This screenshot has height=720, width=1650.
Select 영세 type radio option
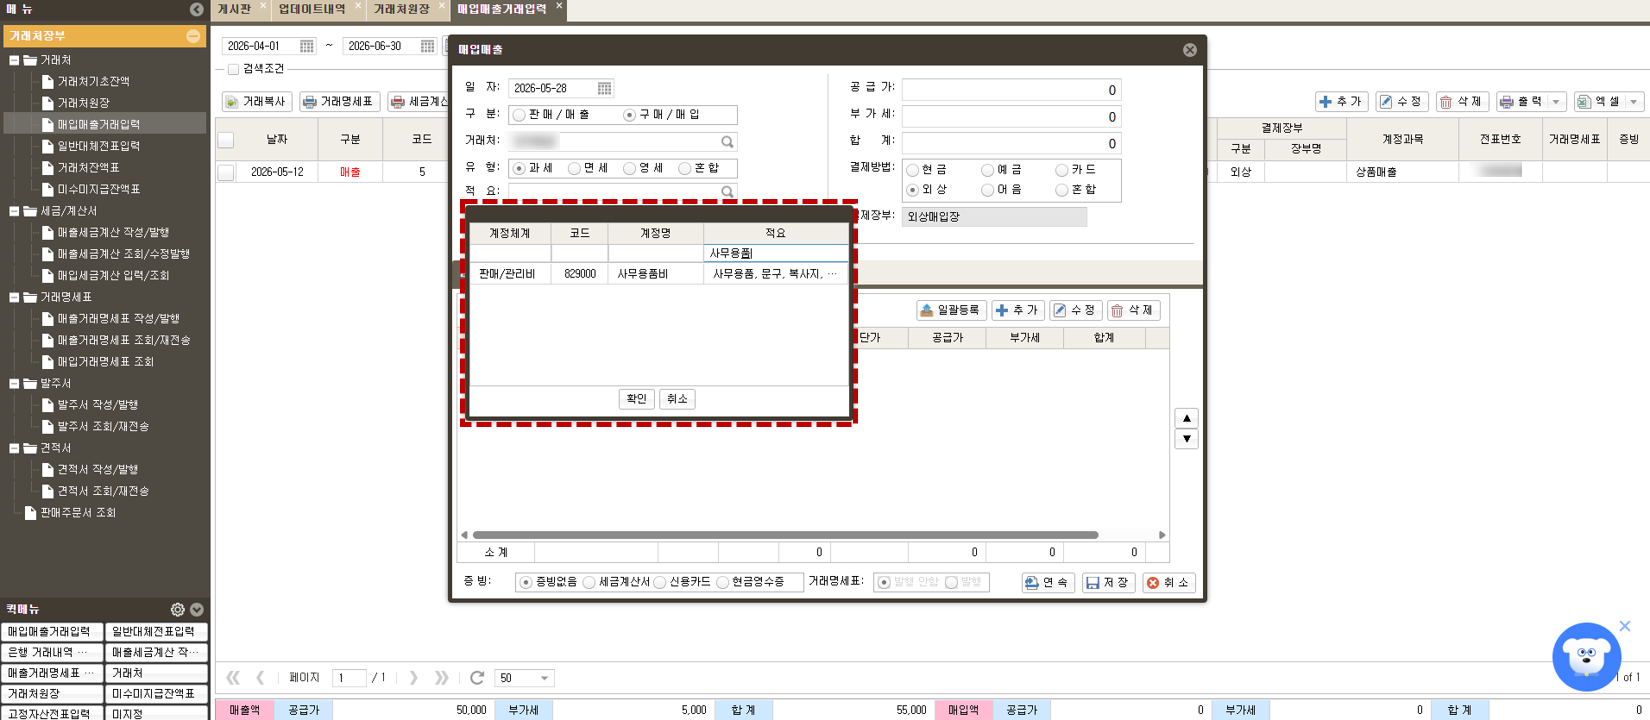click(x=629, y=169)
